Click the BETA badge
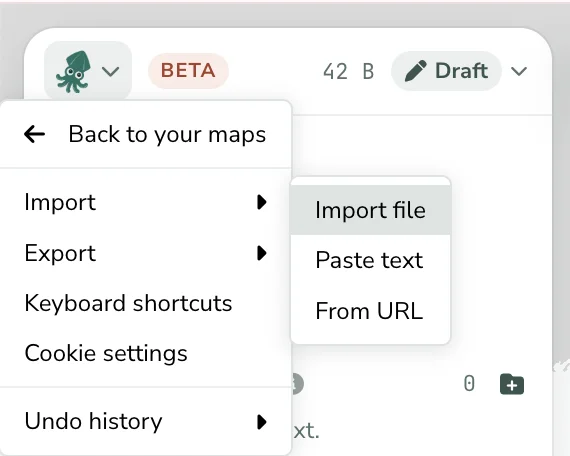The image size is (570, 456). pyautogui.click(x=188, y=71)
